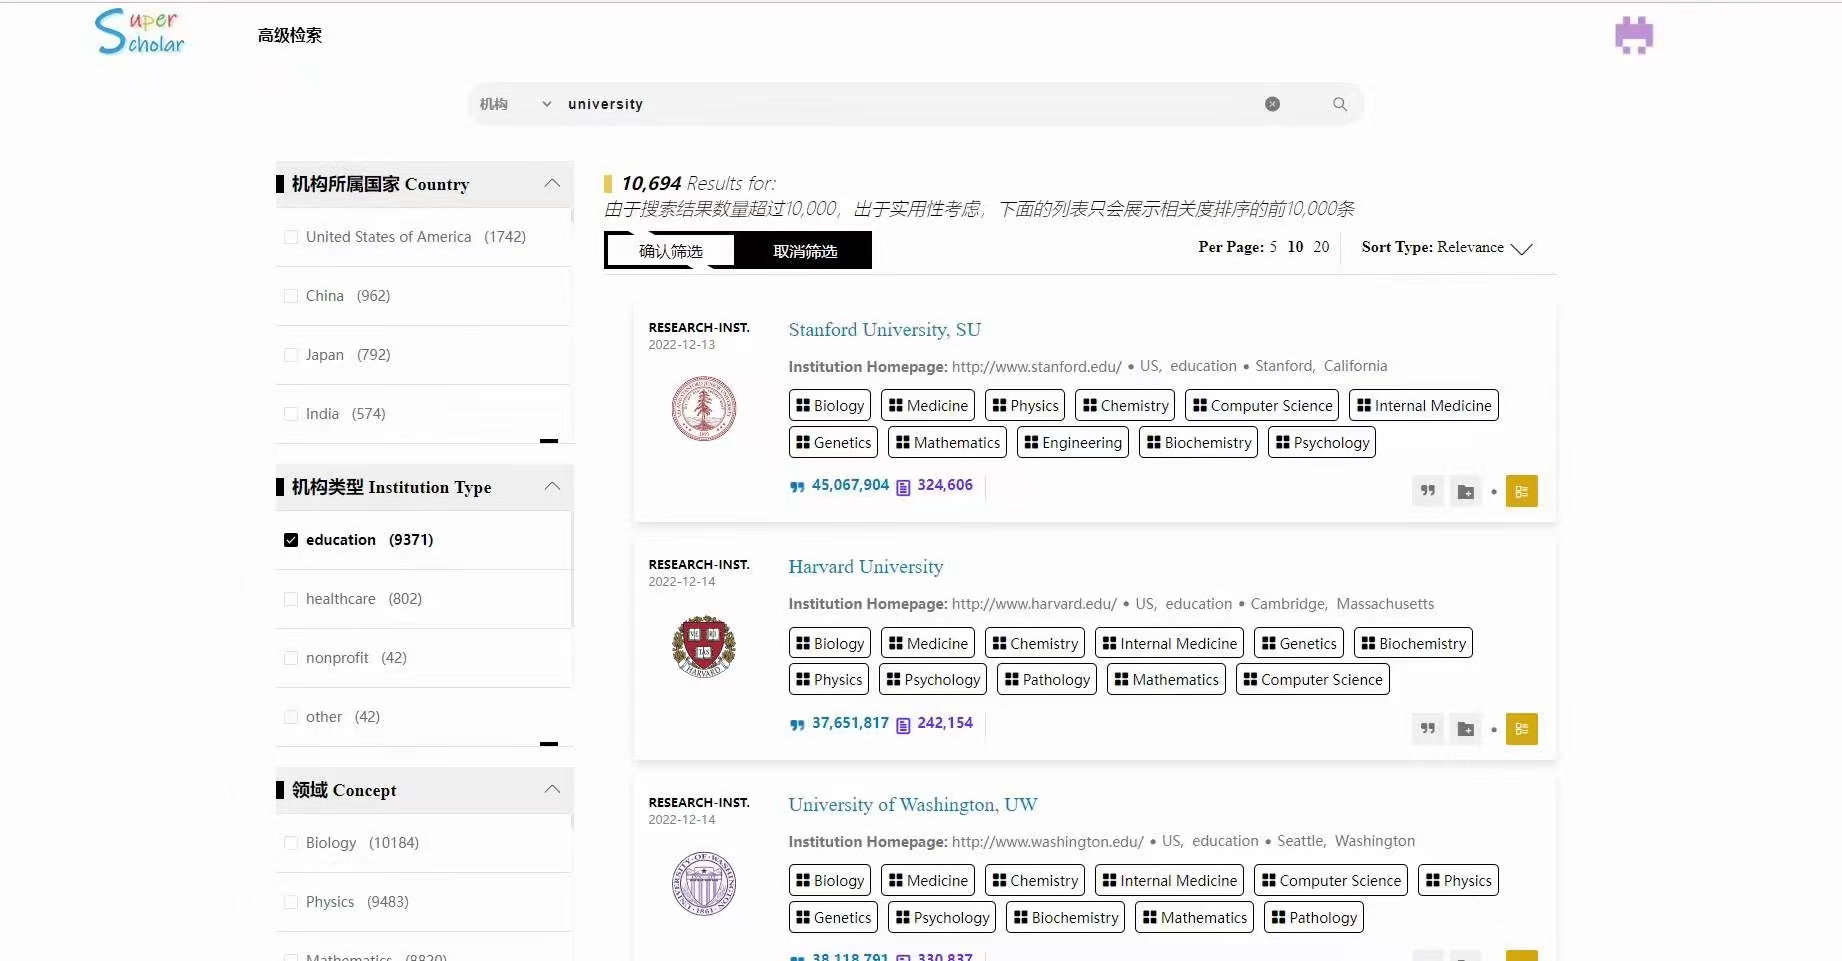Click the search magnifier icon

click(x=1339, y=104)
